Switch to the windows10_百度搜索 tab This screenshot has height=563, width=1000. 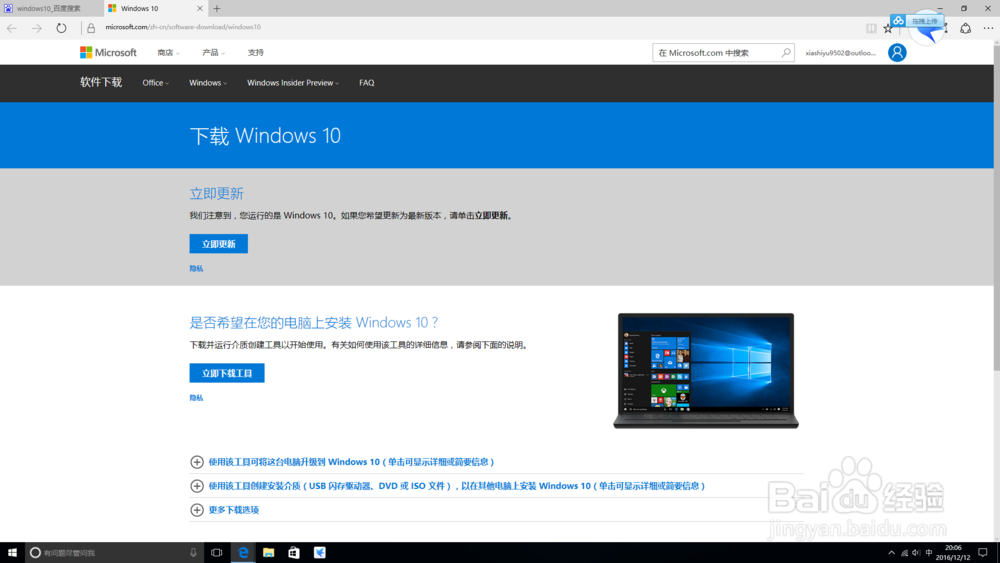click(51, 8)
